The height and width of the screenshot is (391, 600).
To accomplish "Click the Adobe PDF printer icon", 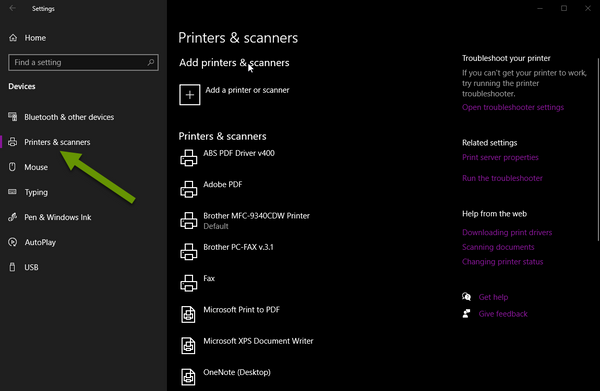I will click(189, 189).
